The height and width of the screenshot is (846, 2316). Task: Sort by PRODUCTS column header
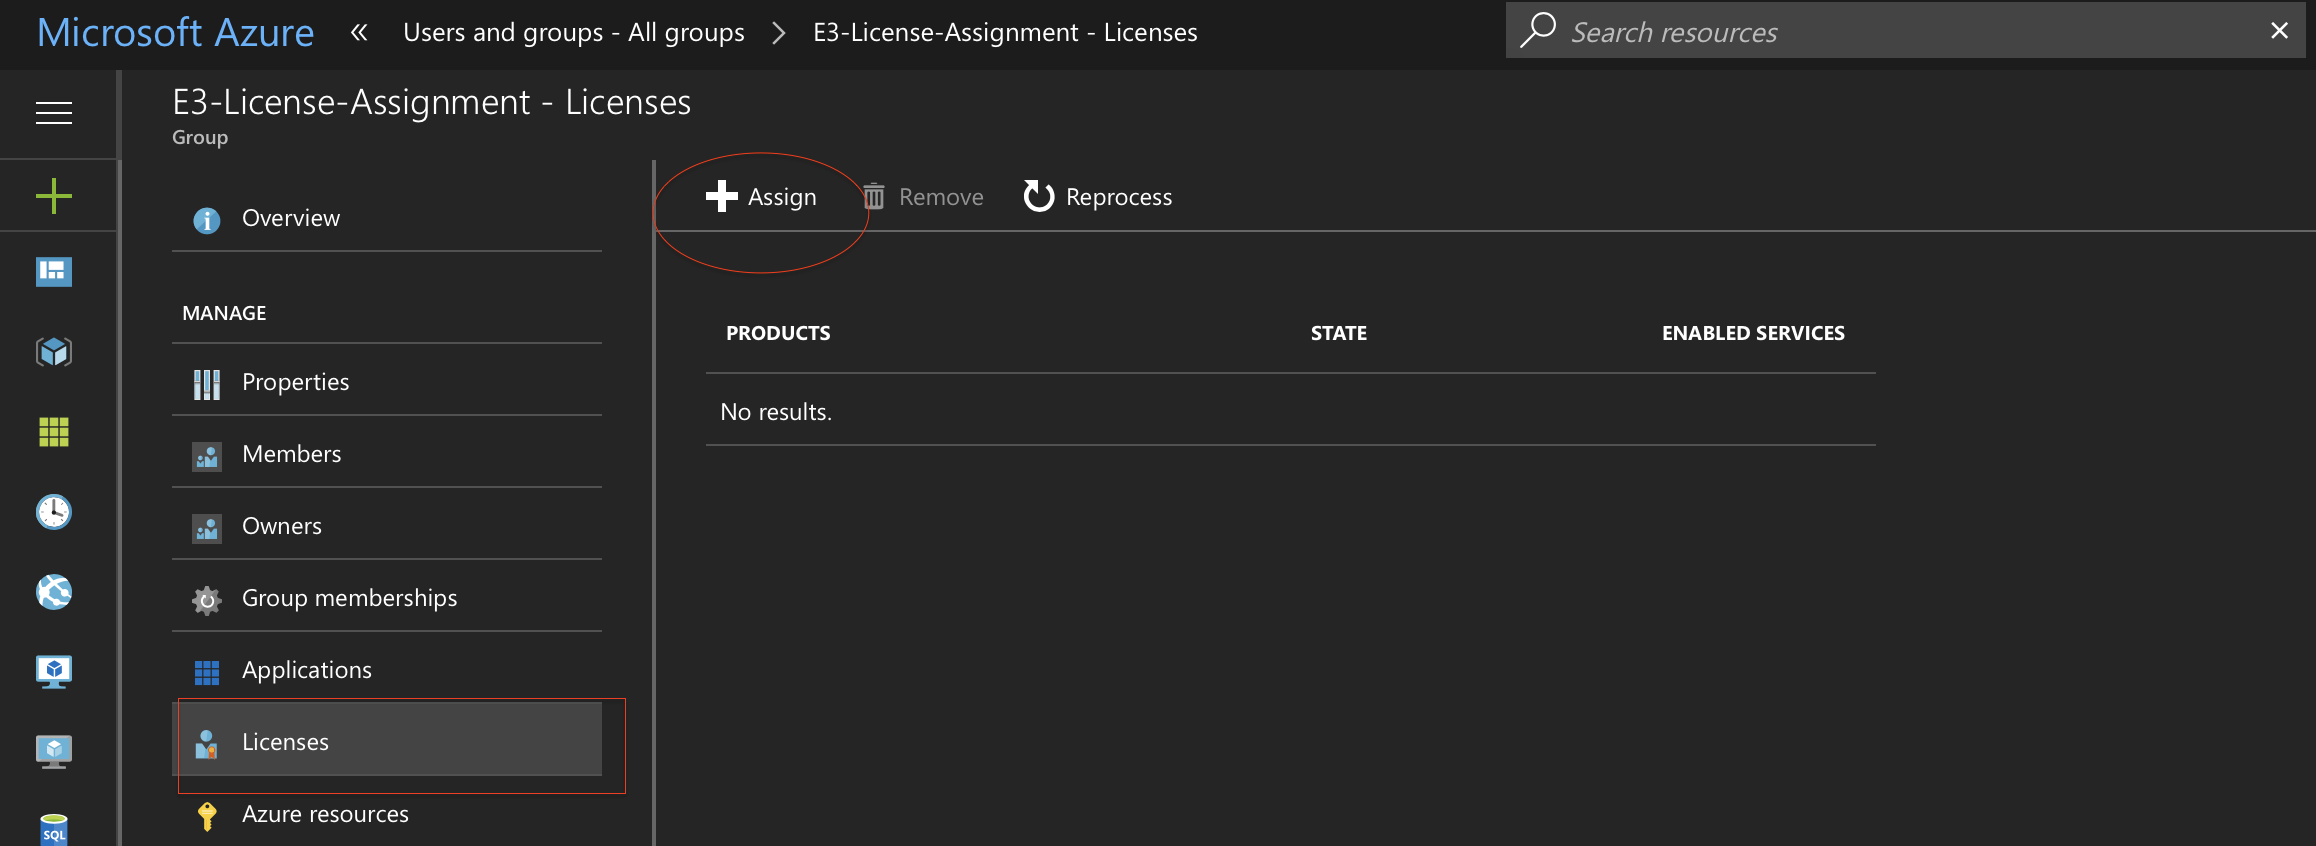(778, 333)
